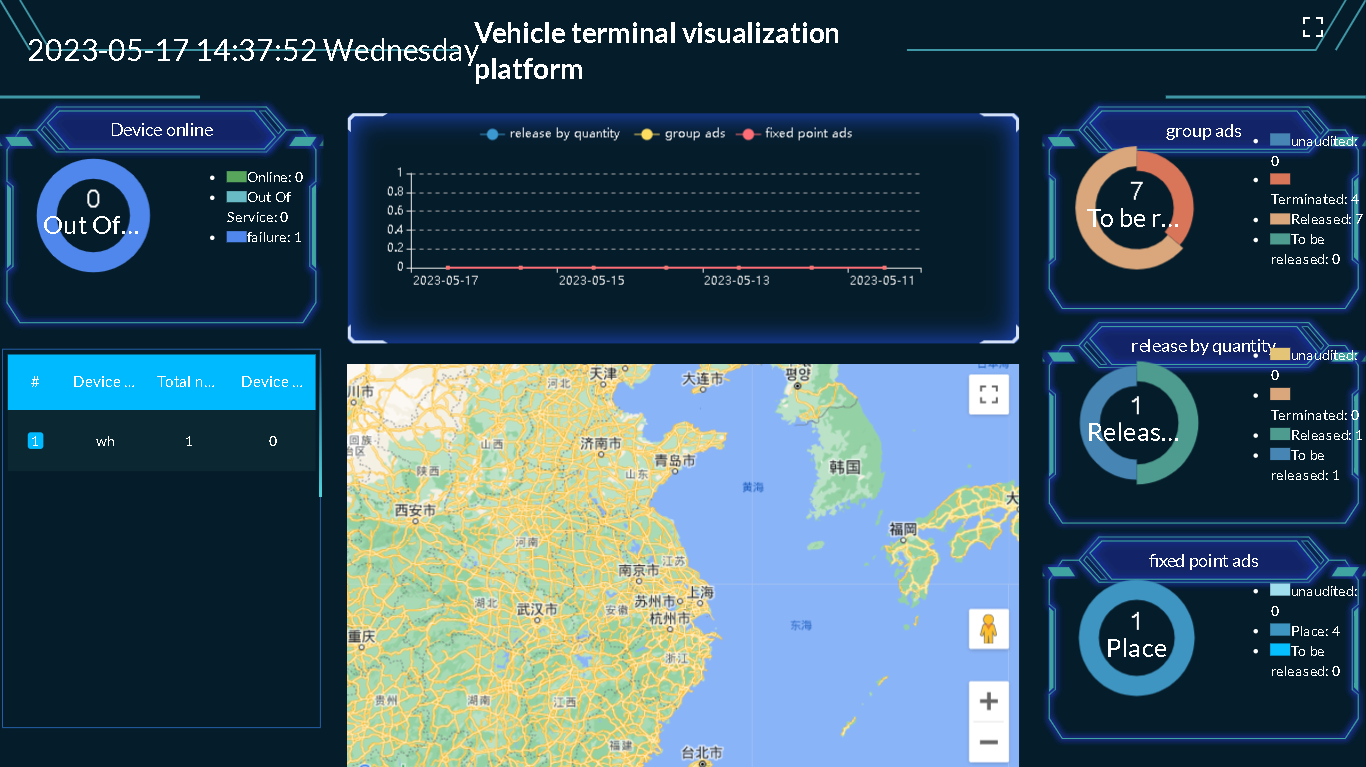Click the Terminated swatch in group ads
The image size is (1366, 767).
[x=1280, y=179]
